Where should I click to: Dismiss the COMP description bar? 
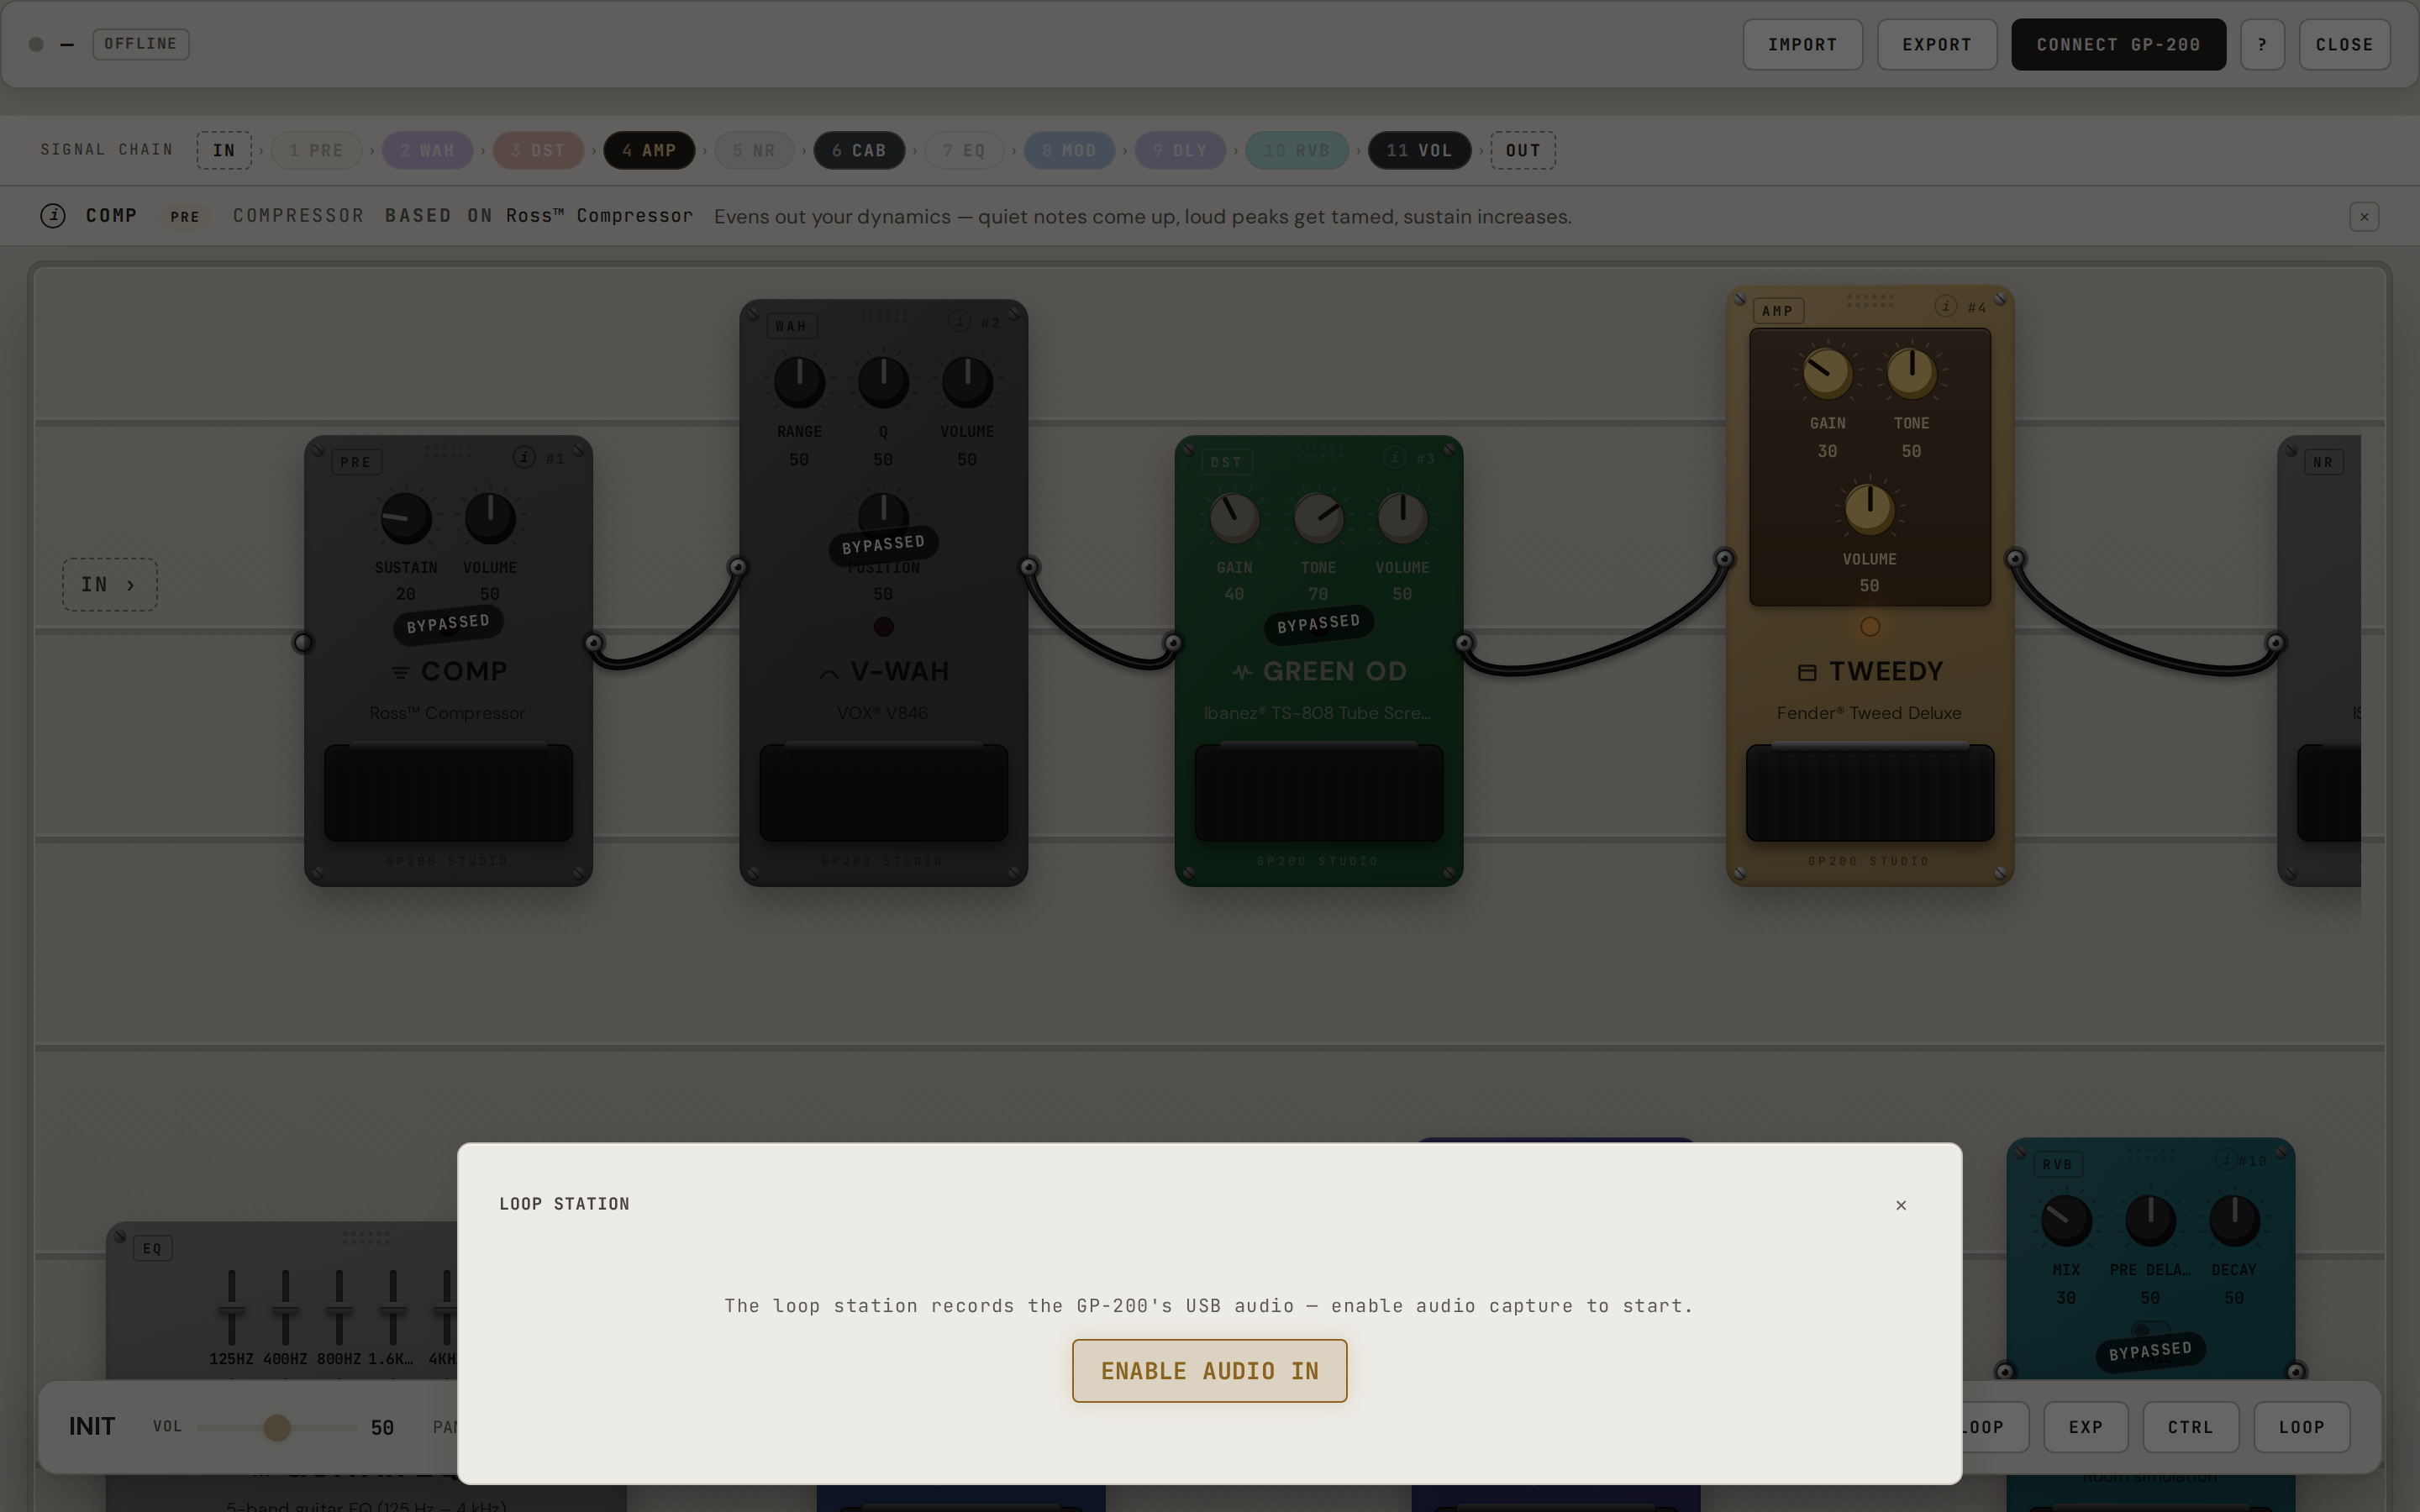coord(2364,216)
